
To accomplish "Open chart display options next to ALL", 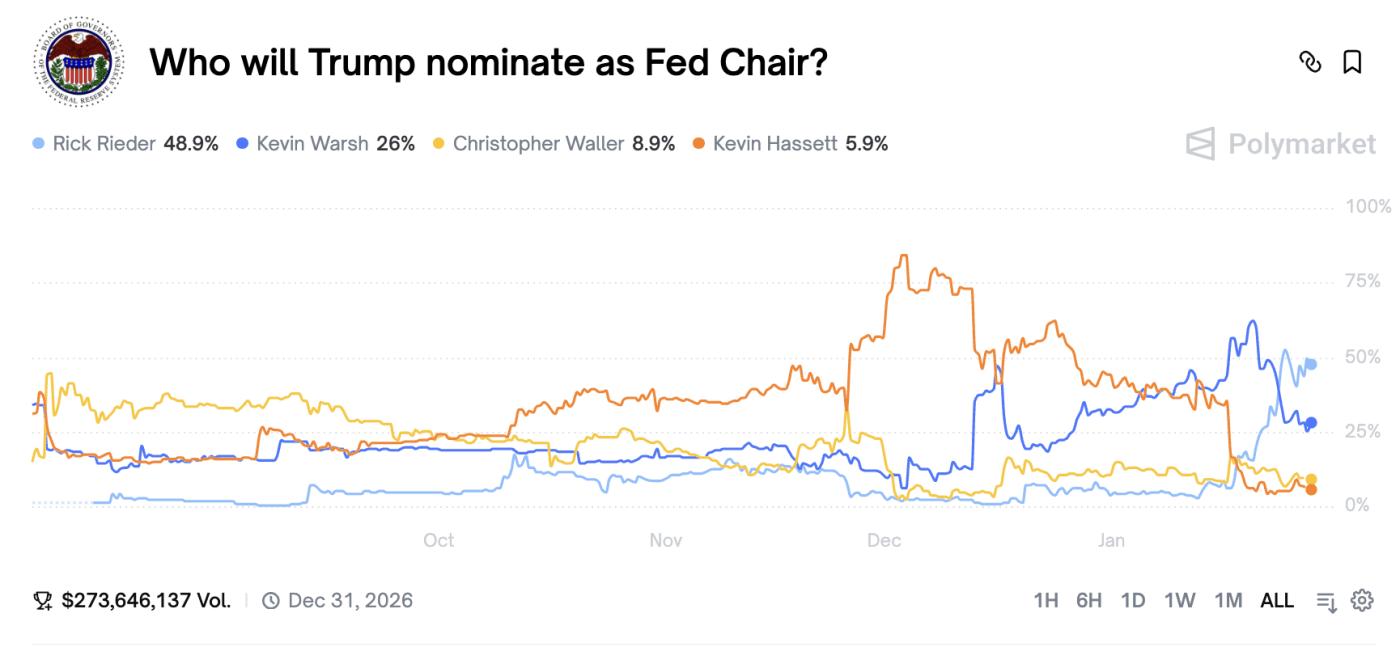I will click(x=1326, y=601).
